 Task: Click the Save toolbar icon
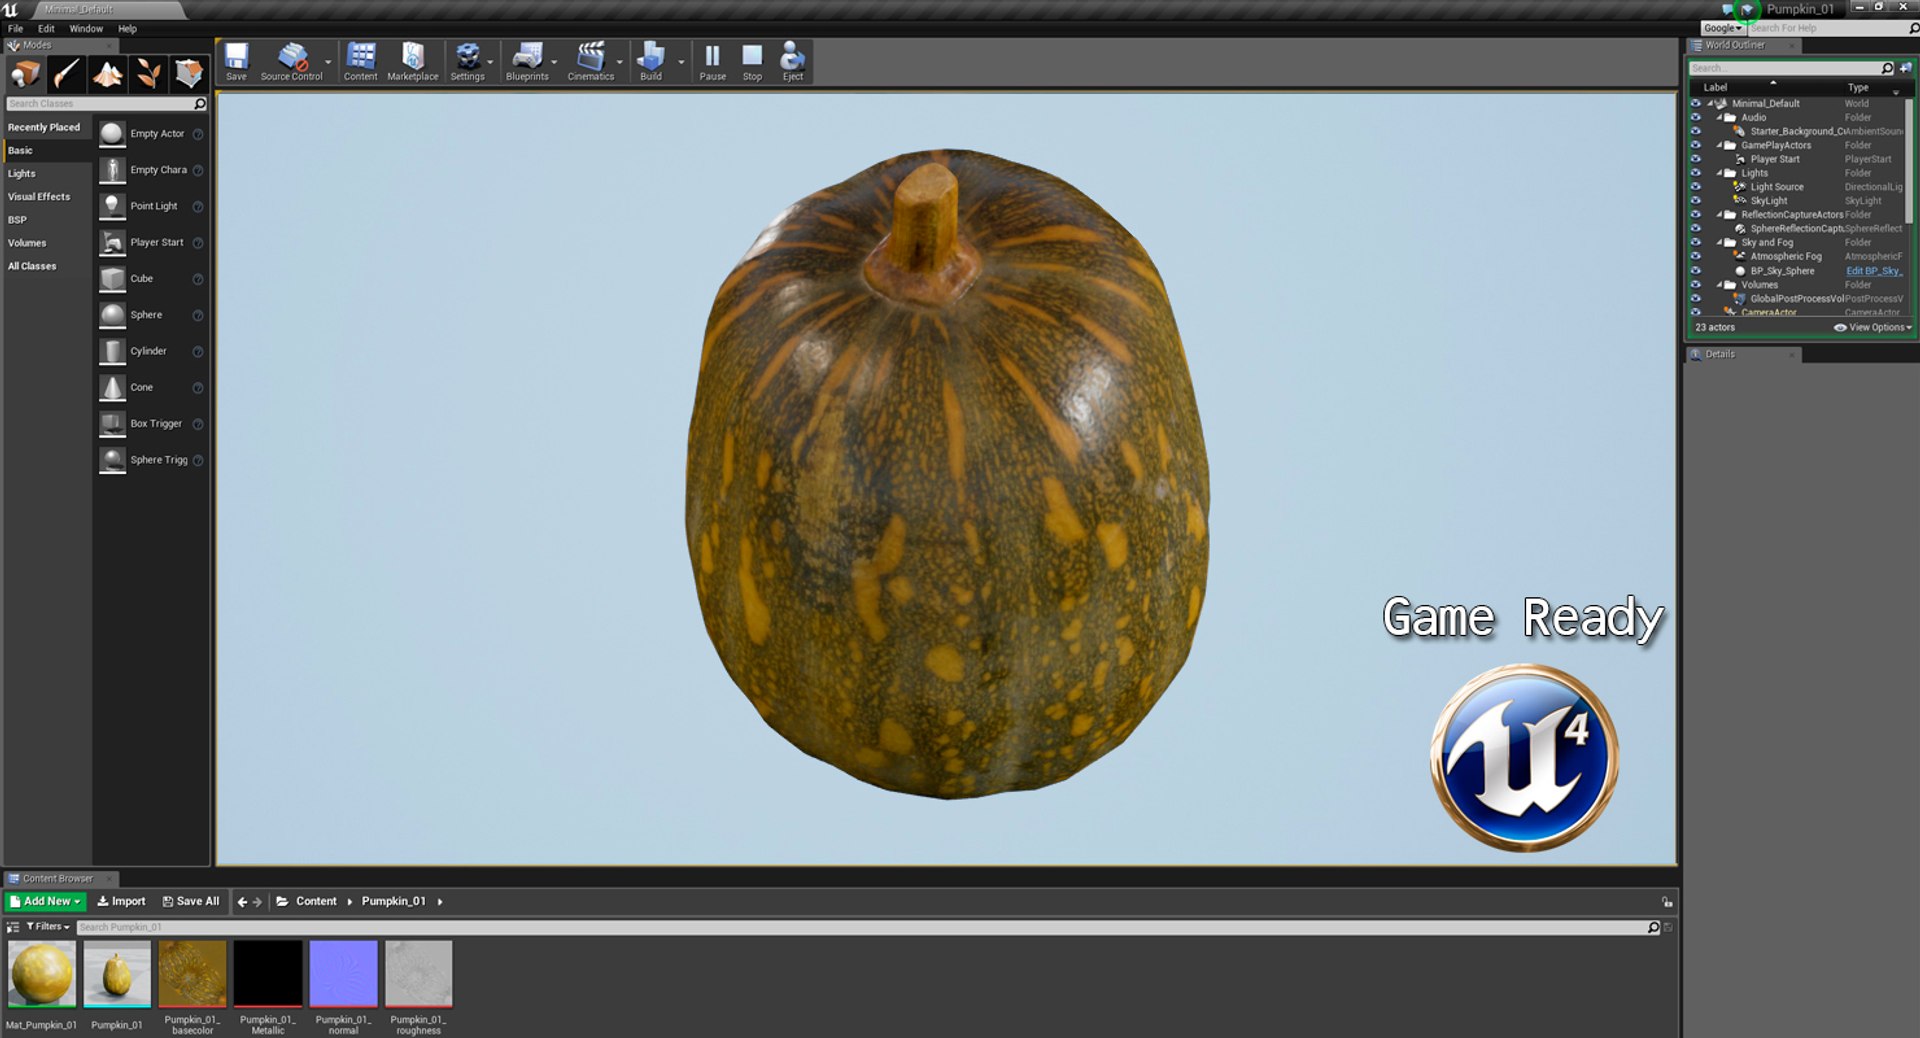236,61
